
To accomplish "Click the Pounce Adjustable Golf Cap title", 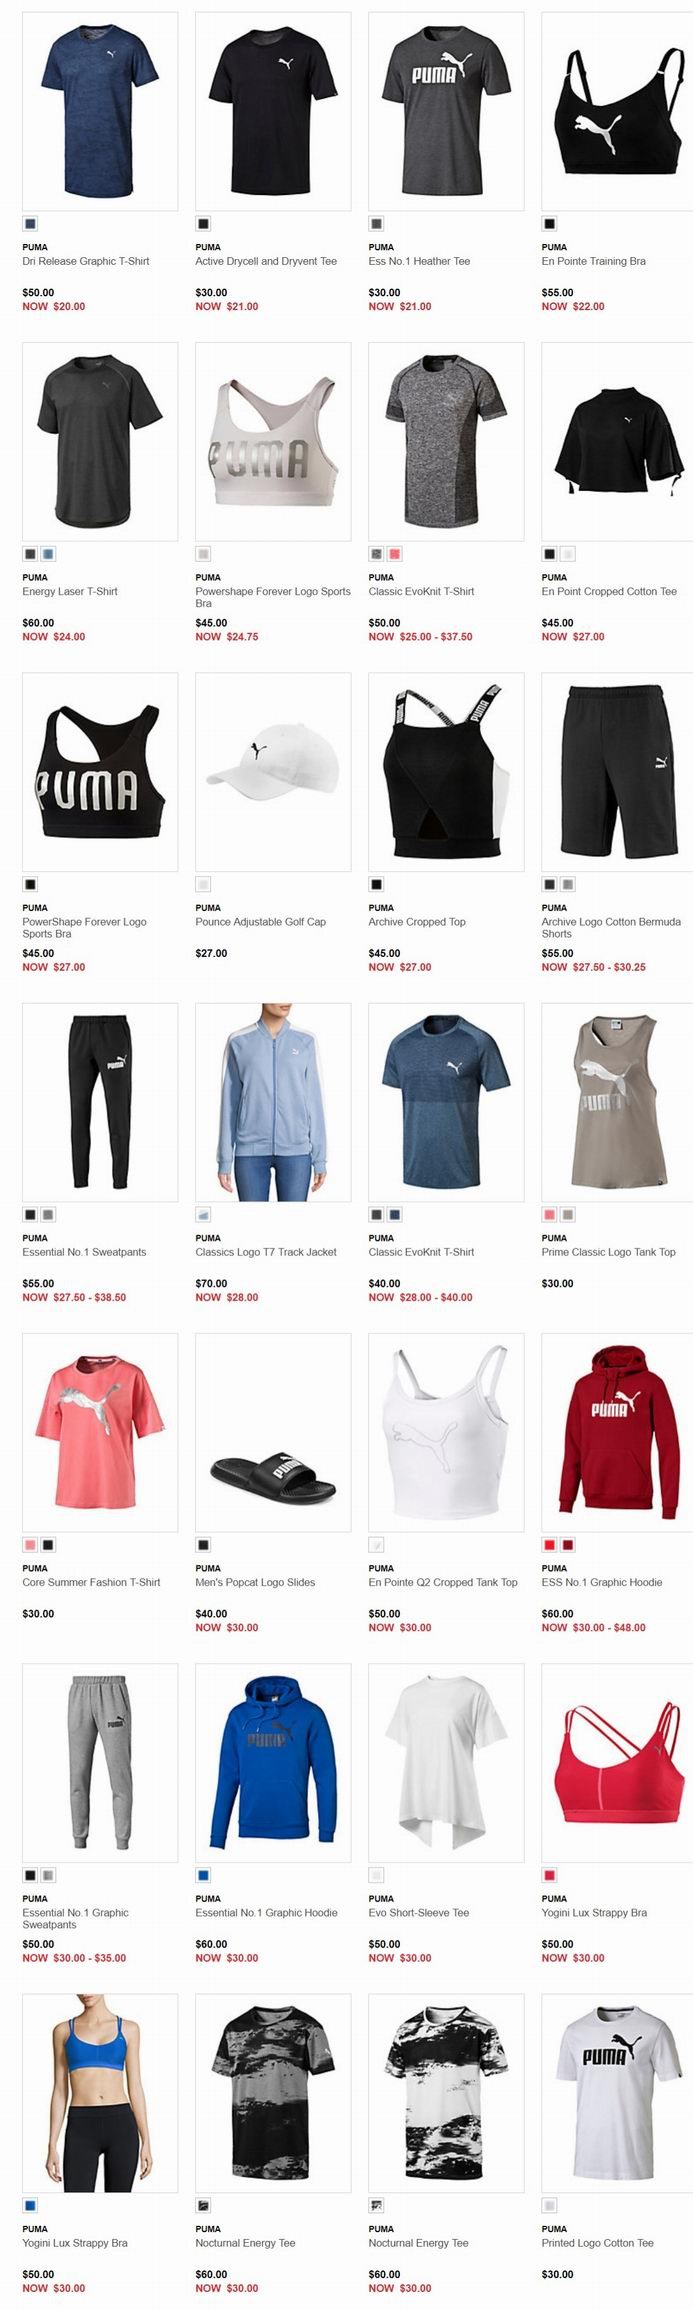I will point(260,922).
